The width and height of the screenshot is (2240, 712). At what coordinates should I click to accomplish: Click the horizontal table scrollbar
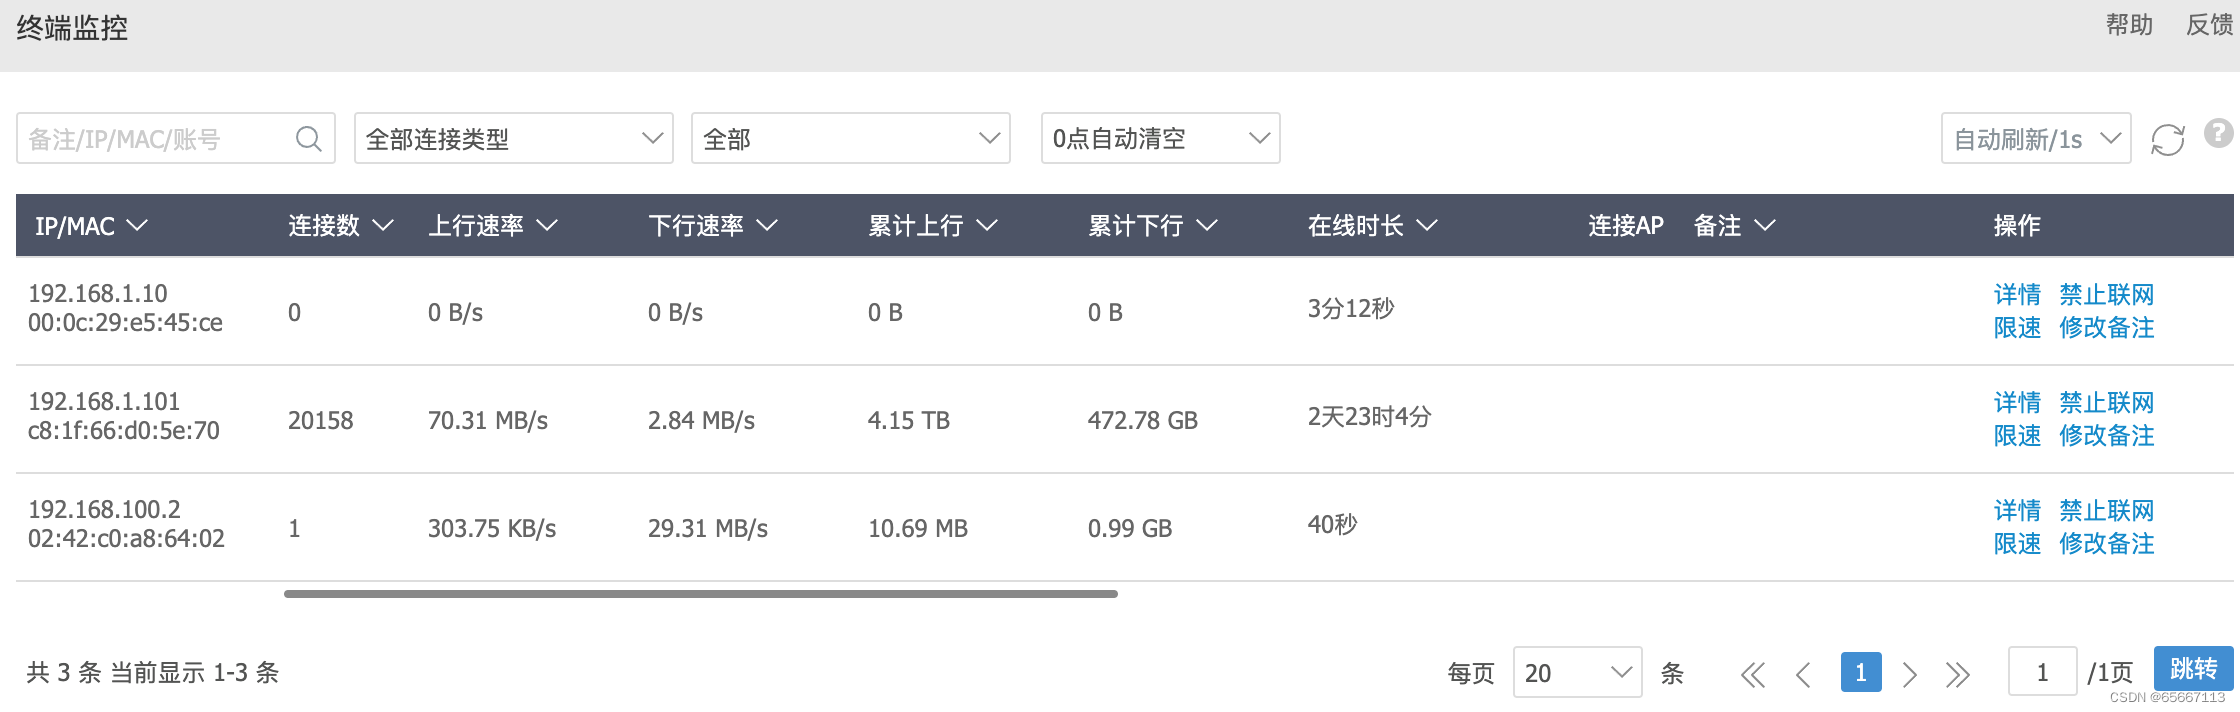[x=700, y=594]
